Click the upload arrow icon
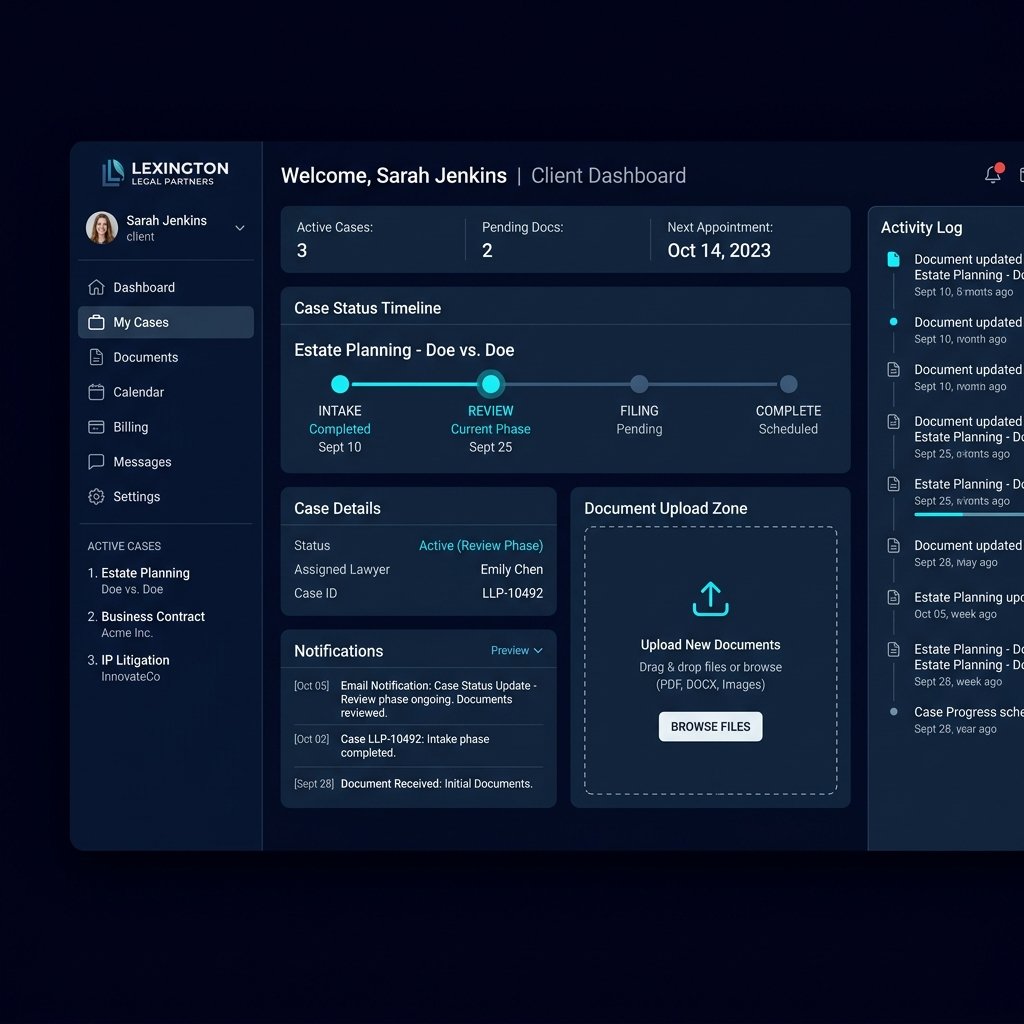Image resolution: width=1024 pixels, height=1024 pixels. (711, 599)
